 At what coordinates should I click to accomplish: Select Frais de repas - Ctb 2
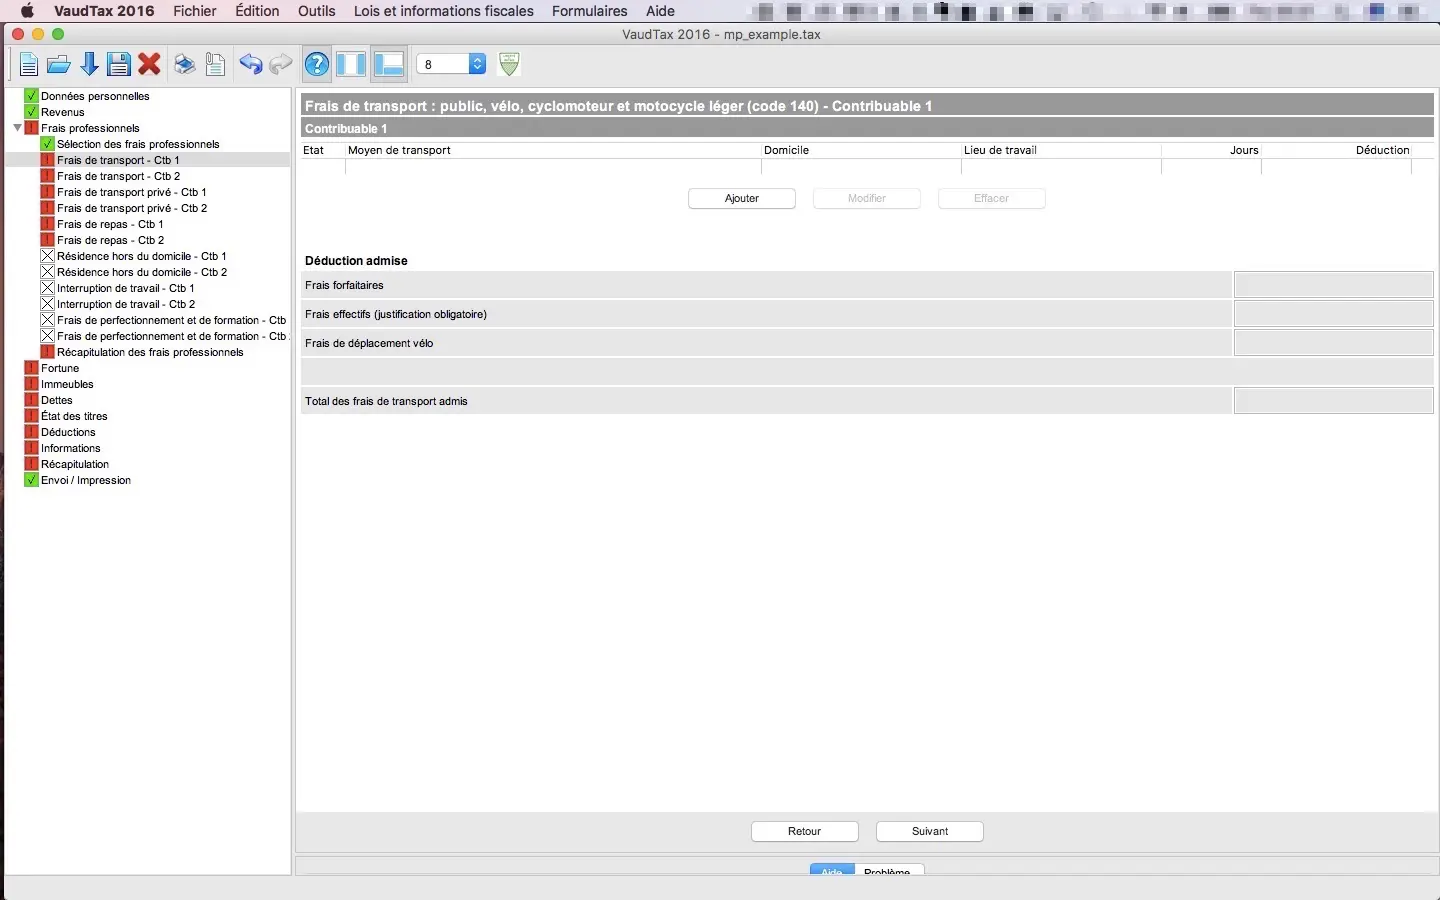click(111, 240)
